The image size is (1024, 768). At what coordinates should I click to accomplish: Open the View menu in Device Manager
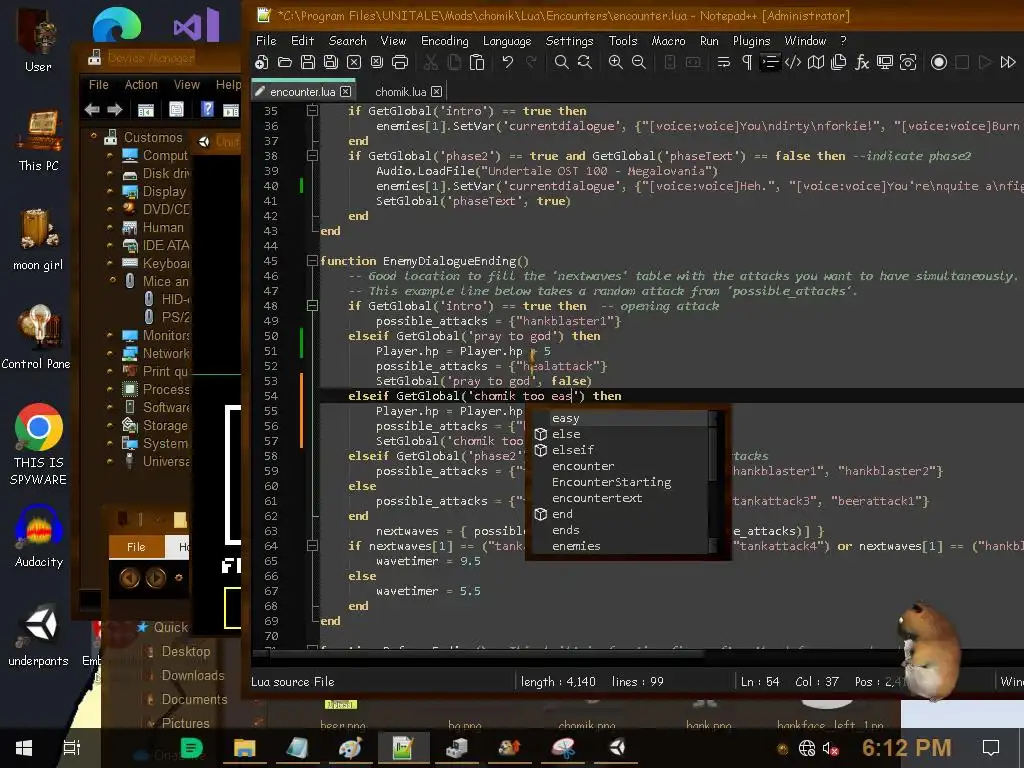click(x=187, y=85)
